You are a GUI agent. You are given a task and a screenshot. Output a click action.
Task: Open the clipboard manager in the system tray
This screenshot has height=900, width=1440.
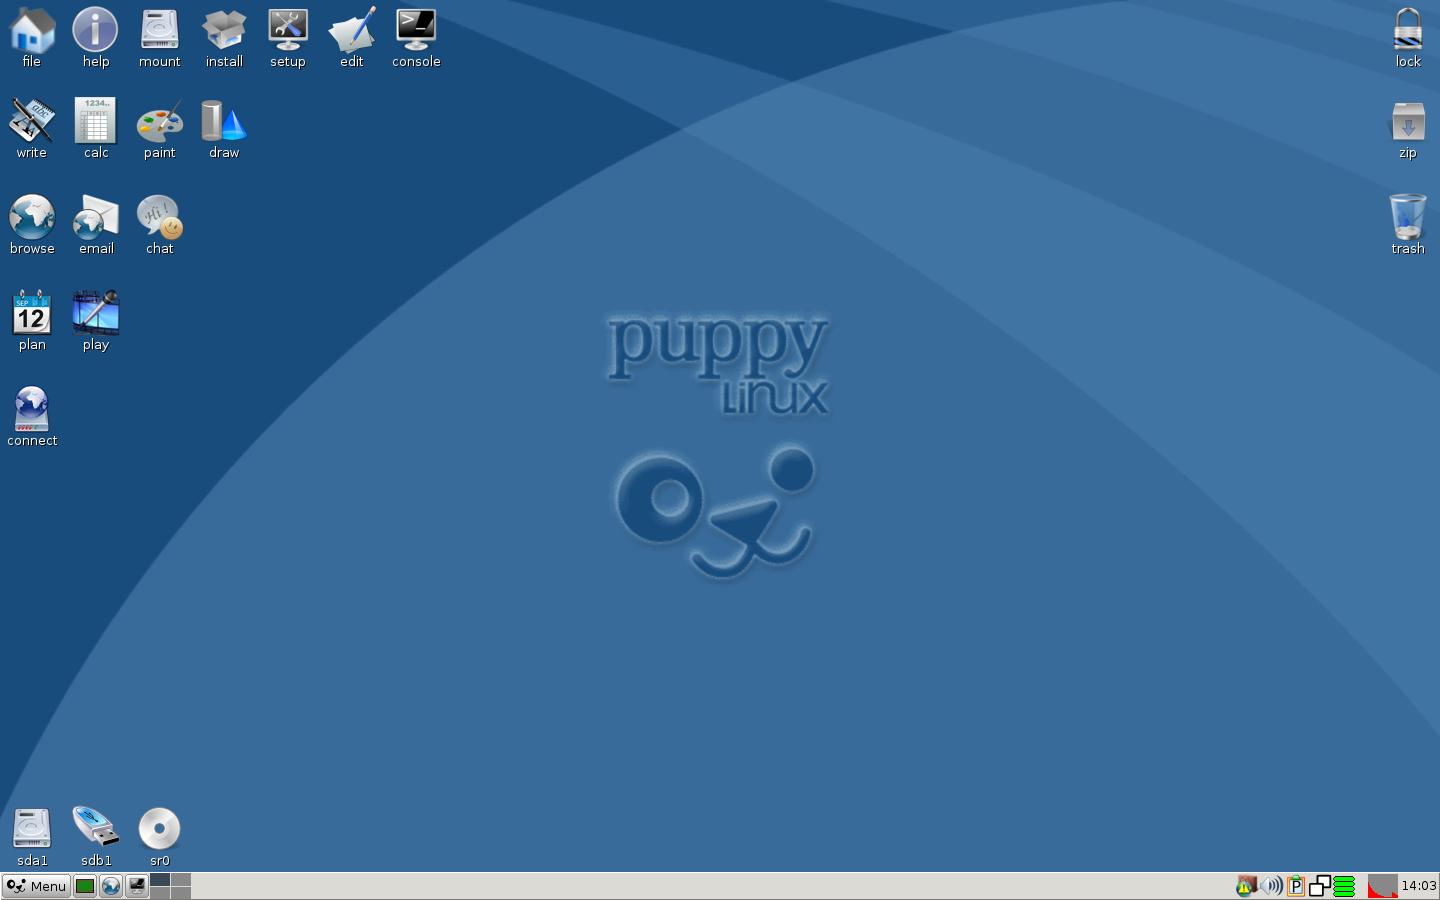coord(1296,886)
